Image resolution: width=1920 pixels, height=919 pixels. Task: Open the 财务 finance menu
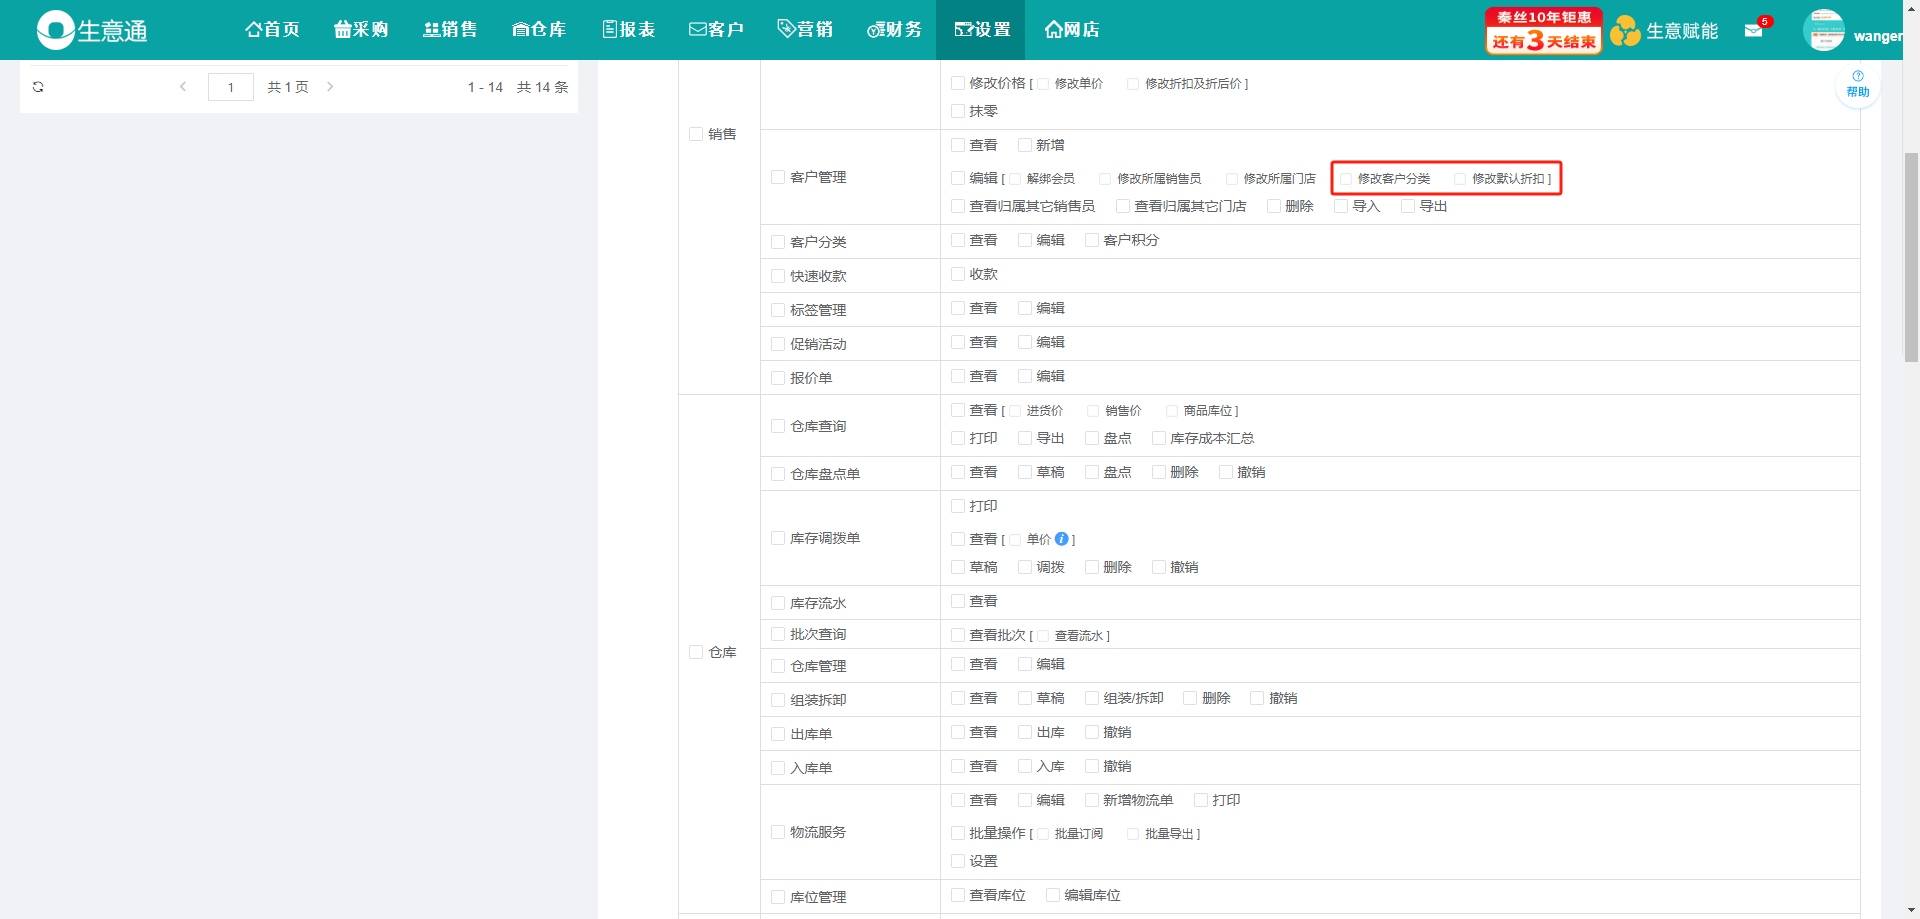coord(894,30)
